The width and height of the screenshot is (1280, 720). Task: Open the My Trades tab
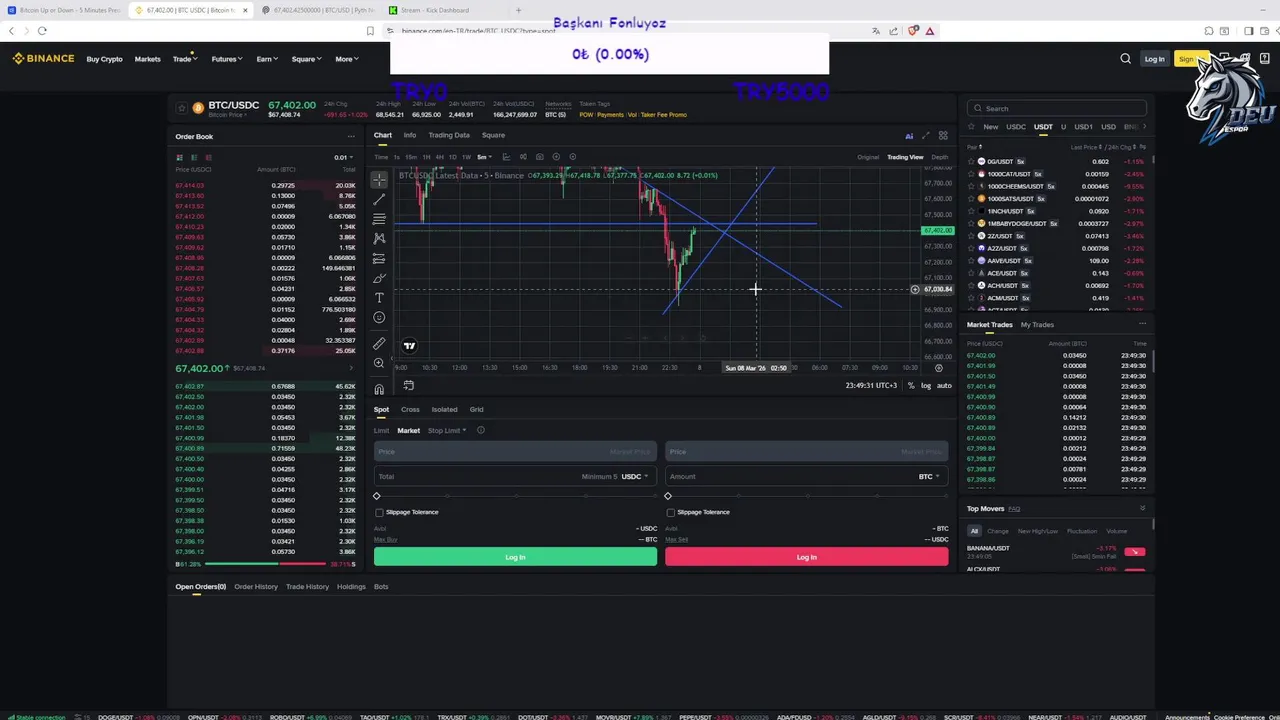point(1037,324)
